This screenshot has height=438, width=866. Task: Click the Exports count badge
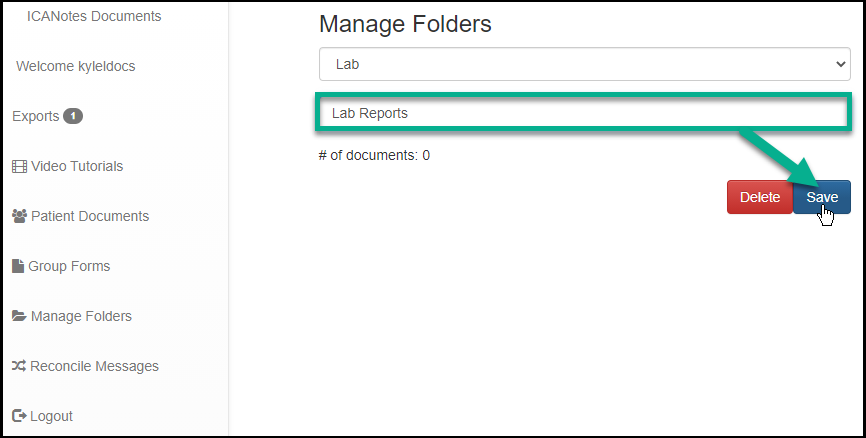click(x=73, y=116)
